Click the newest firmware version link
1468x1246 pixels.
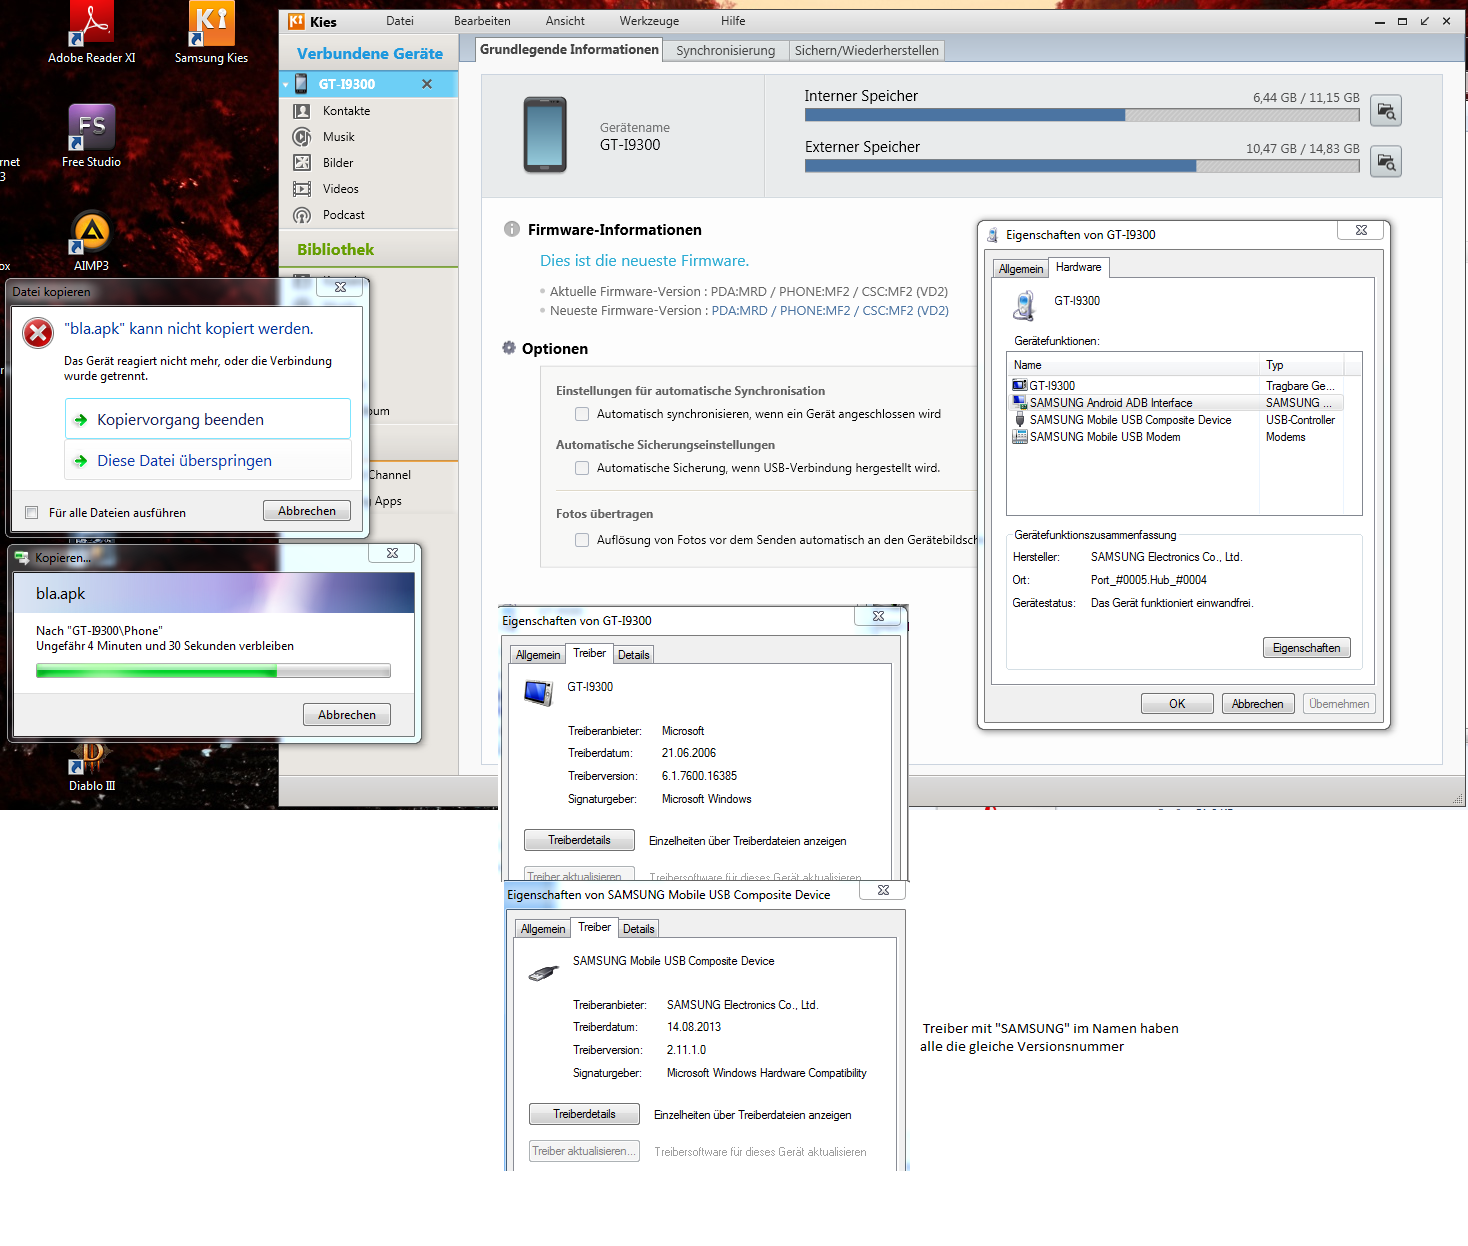pyautogui.click(x=830, y=311)
